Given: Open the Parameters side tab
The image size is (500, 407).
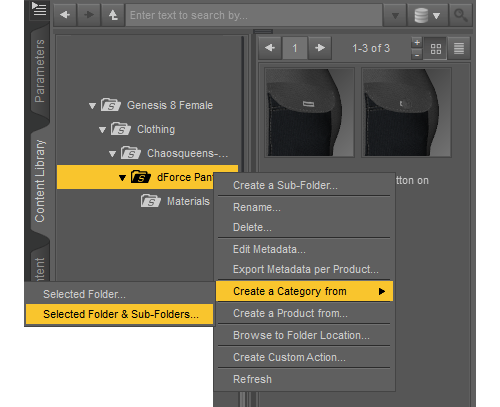Looking at the screenshot, I should coord(40,71).
